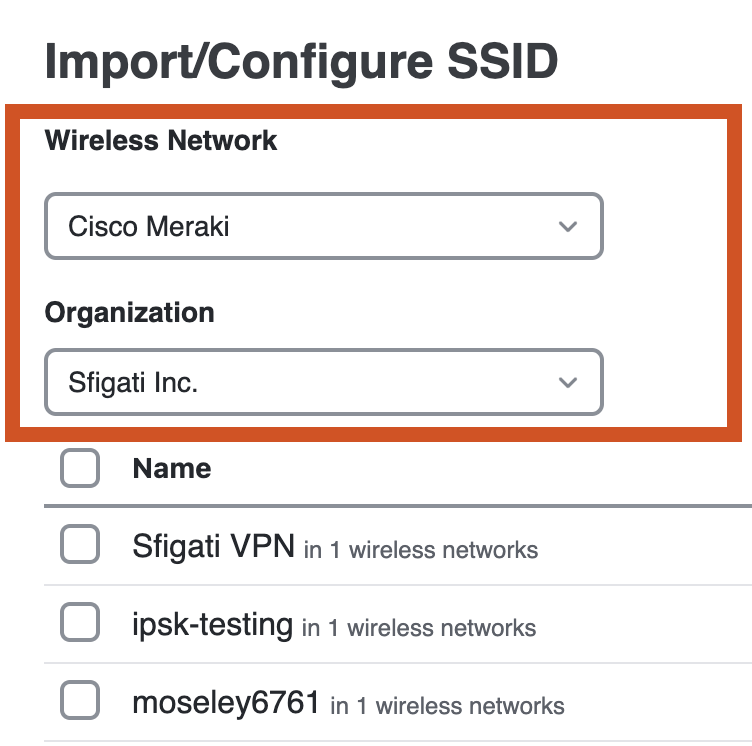Toggle the select-all checkbox beside Name
The width and height of the screenshot is (752, 746).
80,468
